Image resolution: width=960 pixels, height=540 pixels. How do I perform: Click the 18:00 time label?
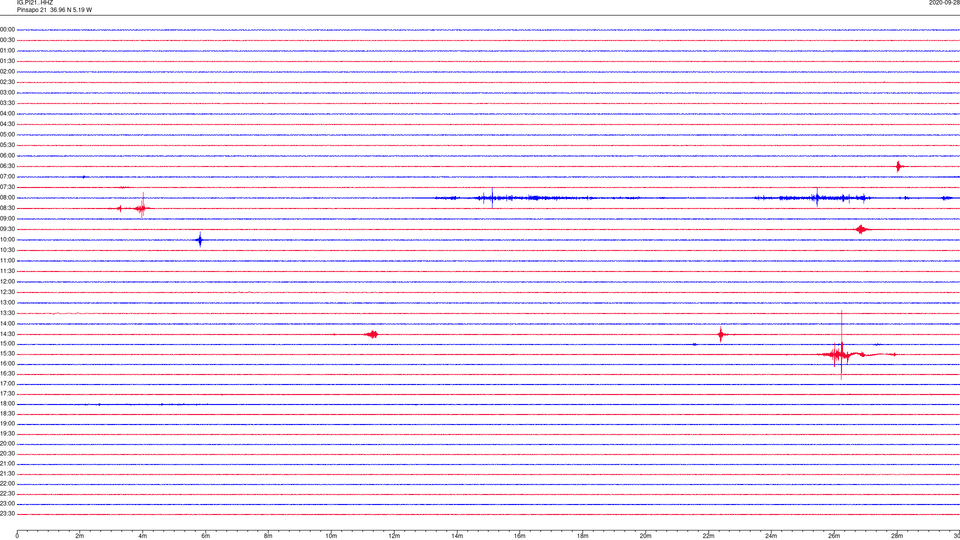[7, 404]
